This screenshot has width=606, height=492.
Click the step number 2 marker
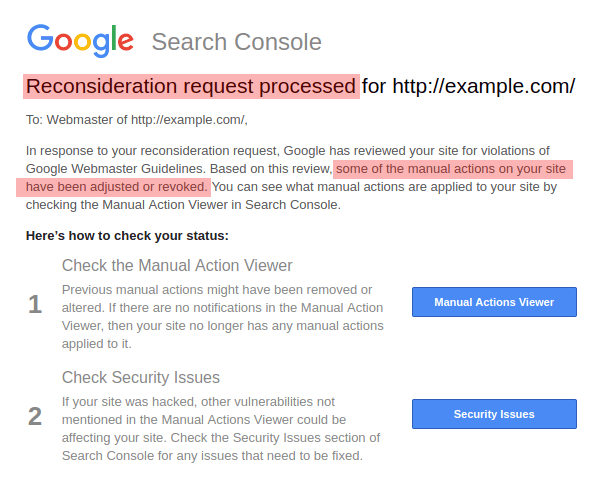[x=35, y=416]
